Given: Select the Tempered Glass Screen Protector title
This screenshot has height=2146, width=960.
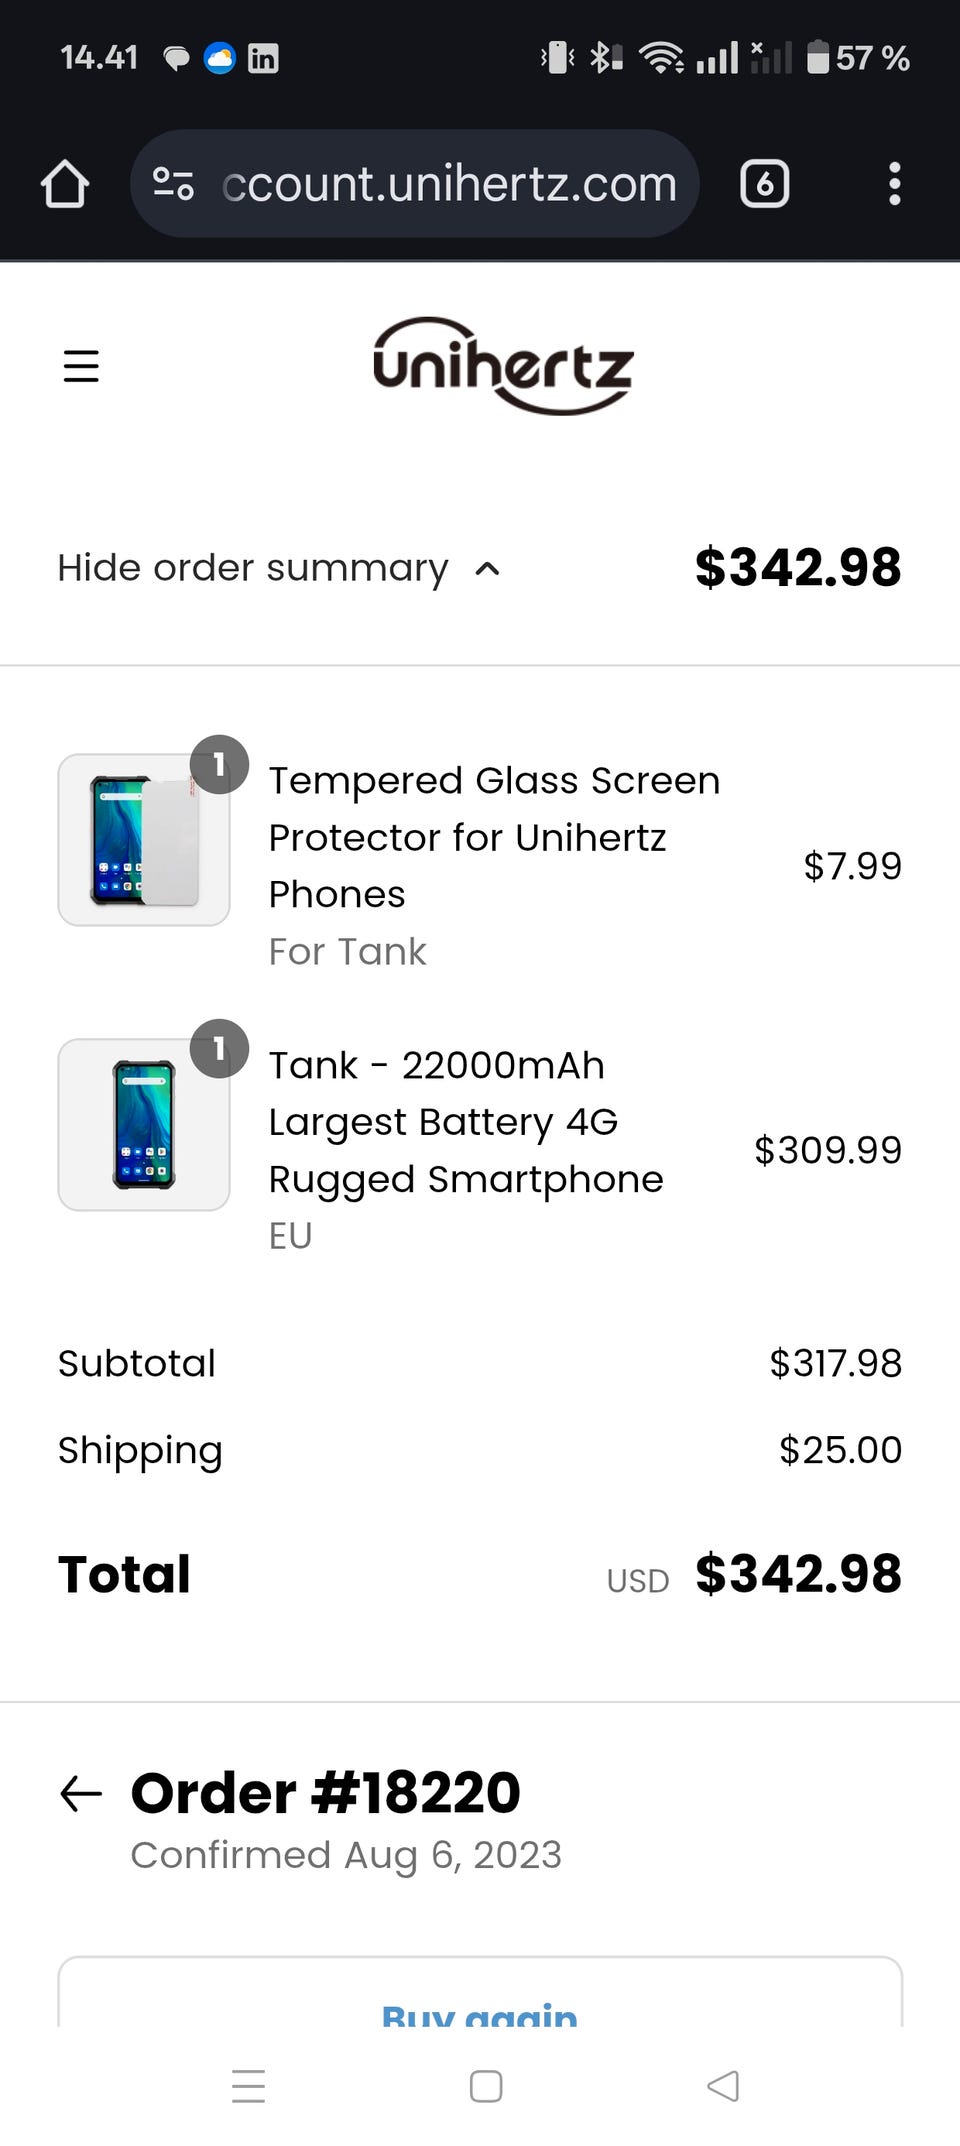Looking at the screenshot, I should pyautogui.click(x=494, y=837).
